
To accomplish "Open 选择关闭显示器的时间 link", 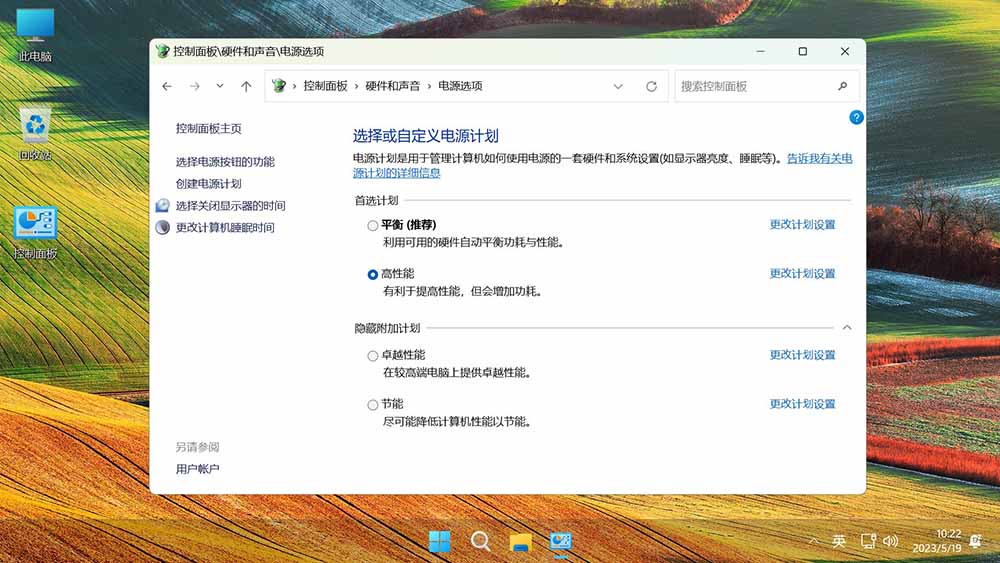I will click(x=230, y=205).
